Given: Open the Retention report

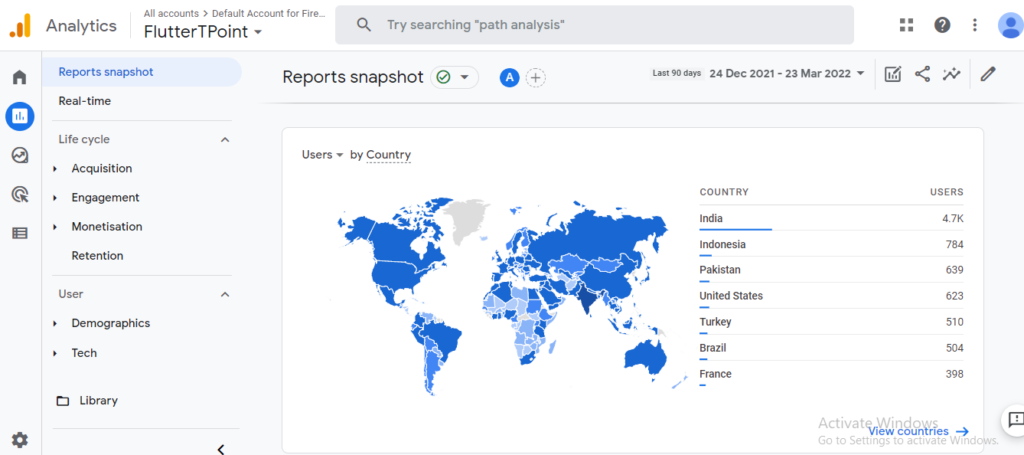Looking at the screenshot, I should click(x=97, y=256).
